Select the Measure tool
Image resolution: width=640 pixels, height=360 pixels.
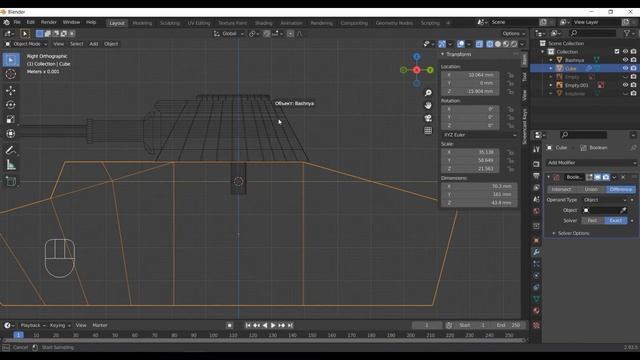(x=11, y=165)
